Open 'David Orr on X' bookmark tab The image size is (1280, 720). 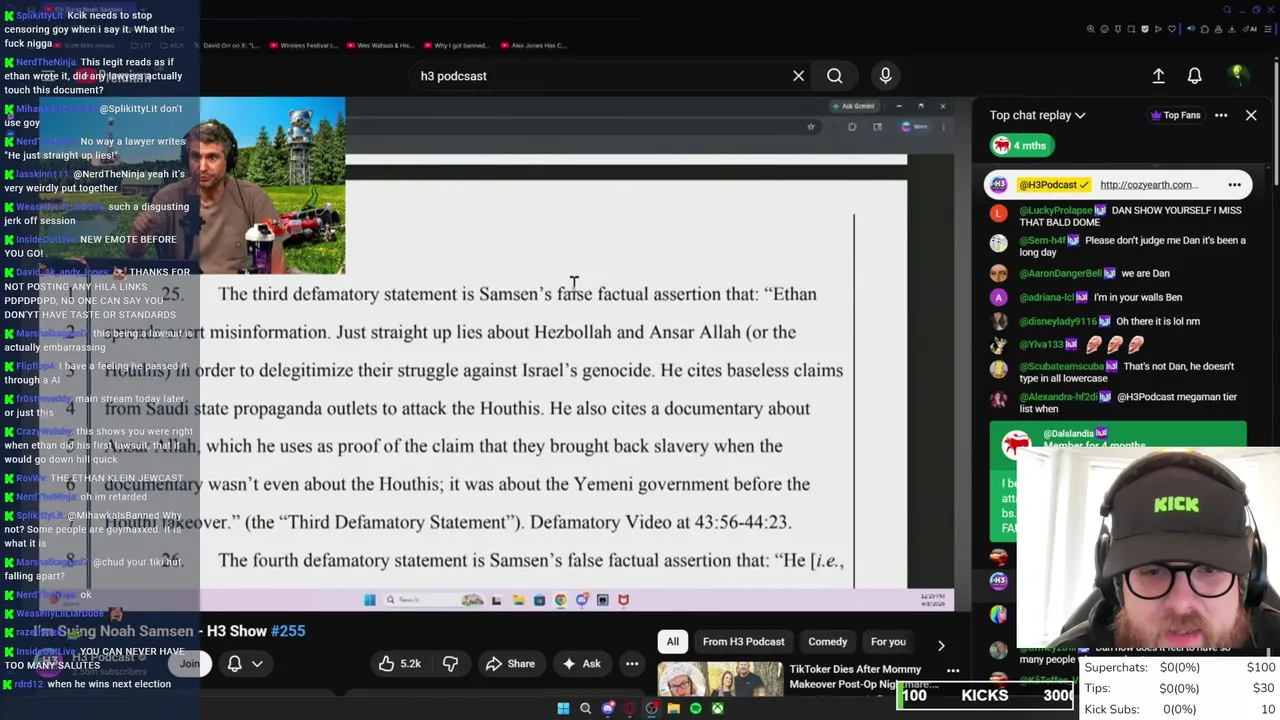click(229, 45)
